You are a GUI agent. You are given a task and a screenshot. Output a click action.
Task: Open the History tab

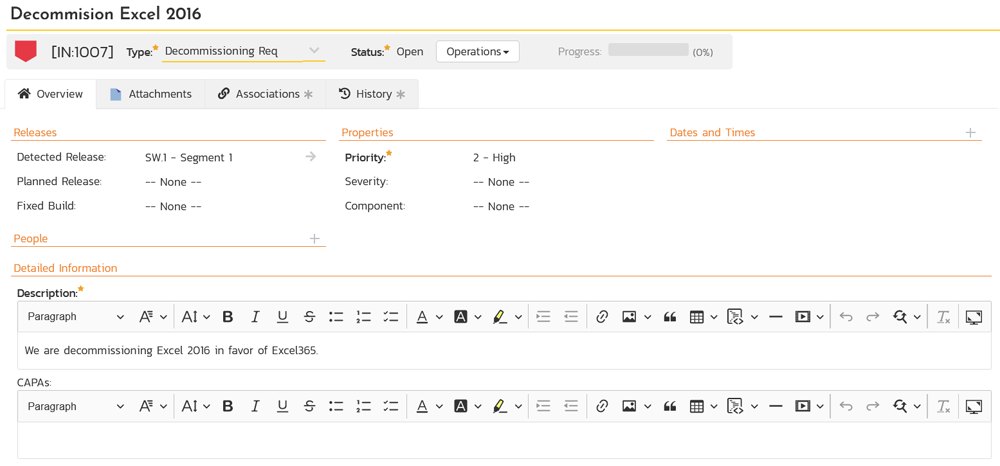click(x=372, y=94)
